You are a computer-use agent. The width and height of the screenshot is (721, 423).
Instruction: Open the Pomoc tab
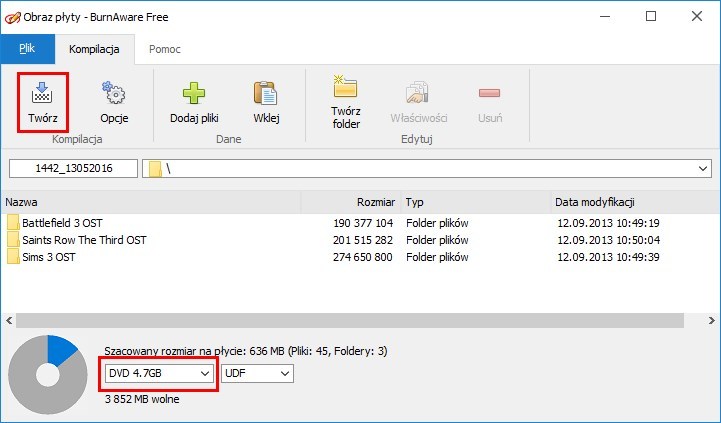tap(165, 49)
